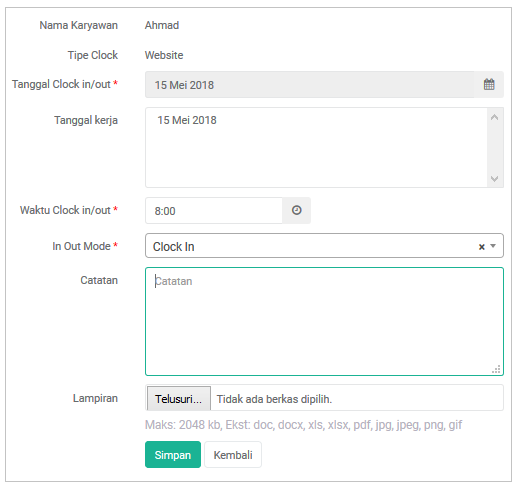
Task: Open the calendar date picker icon
Action: pyautogui.click(x=489, y=84)
